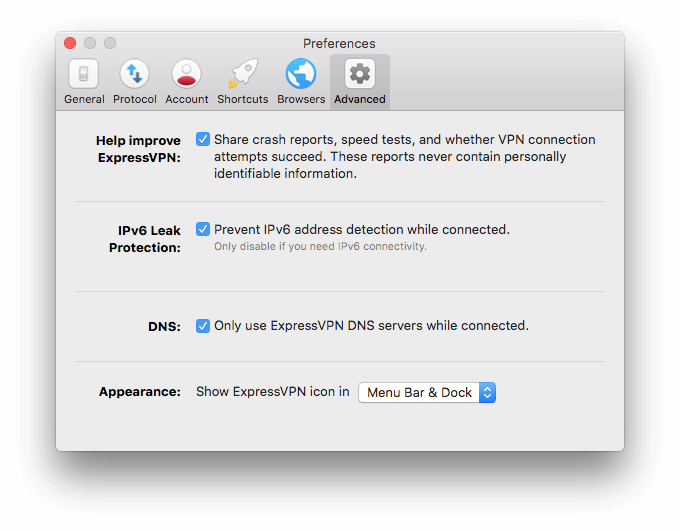Click the greyed zoom window button
This screenshot has height=531, width=680.
click(110, 43)
